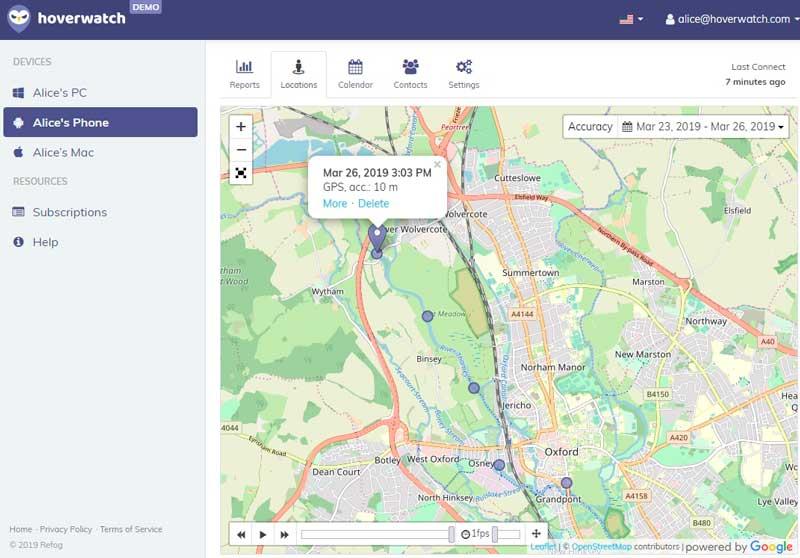
Task: Switch to the Contacts tab
Action: [x=410, y=74]
